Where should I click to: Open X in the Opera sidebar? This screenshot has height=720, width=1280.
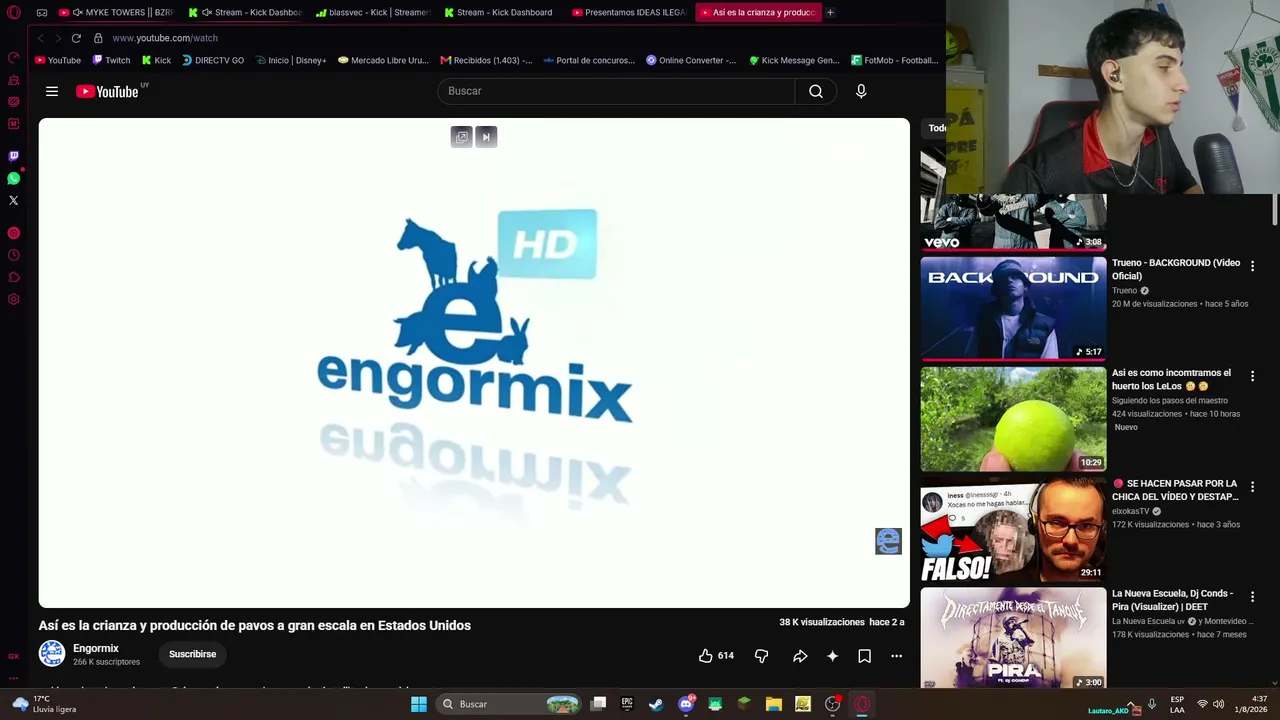[x=14, y=200]
